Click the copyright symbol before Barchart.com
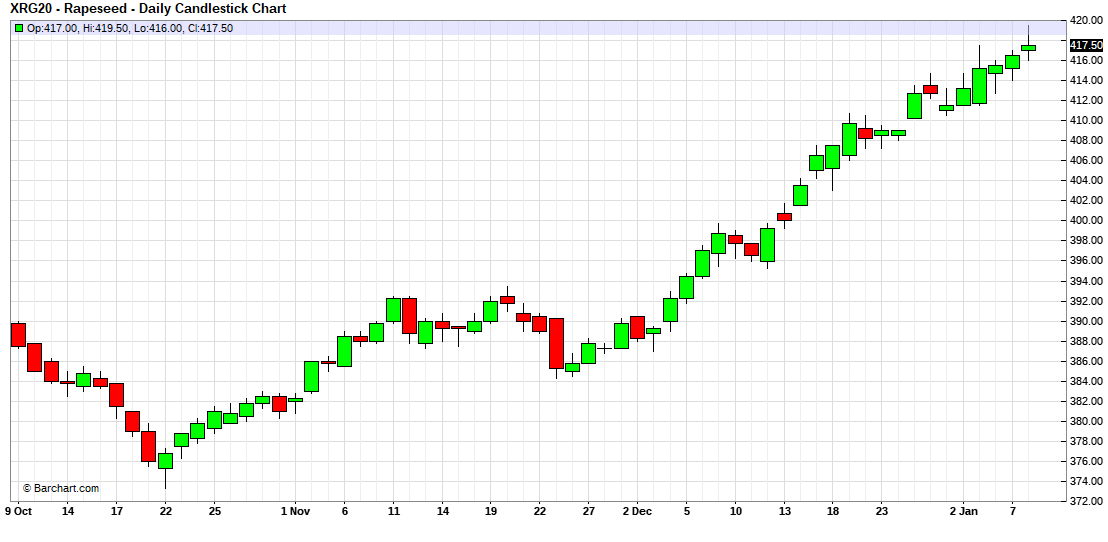 pyautogui.click(x=27, y=488)
